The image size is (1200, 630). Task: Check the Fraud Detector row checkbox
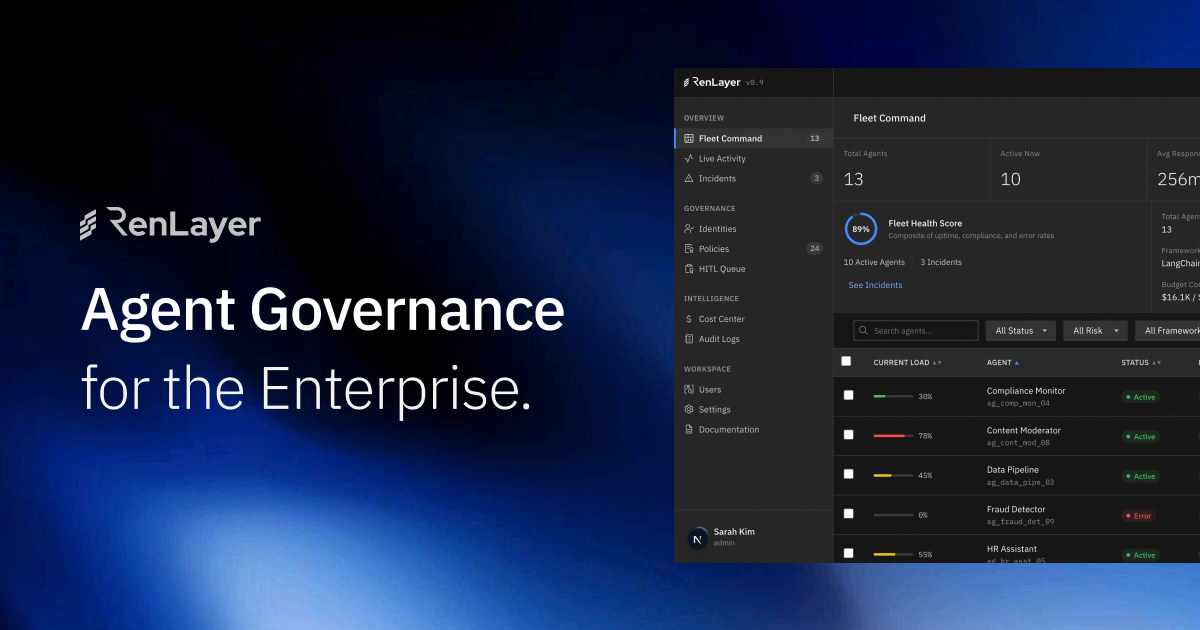847,513
